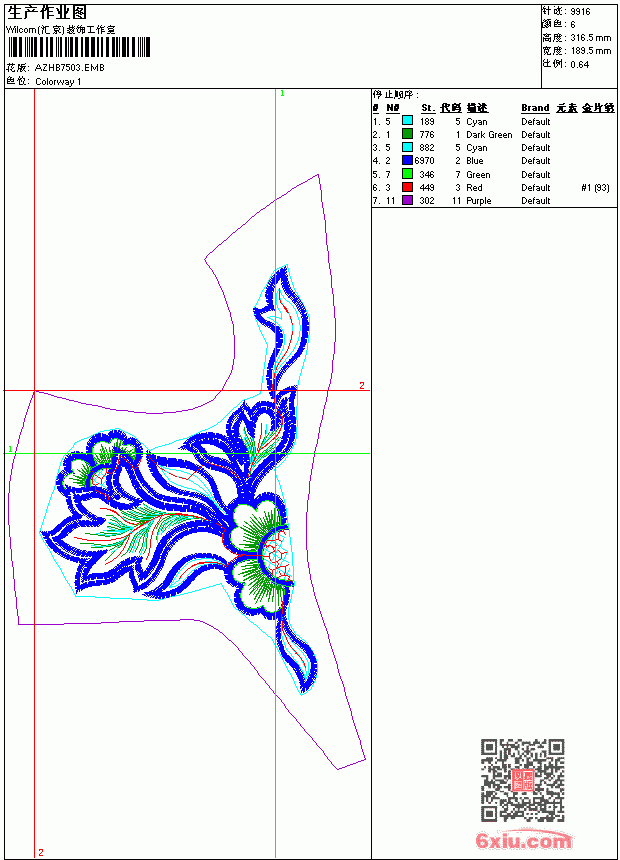Click the Red color swatch in row 6
This screenshot has height=860, width=620.
coord(407,187)
